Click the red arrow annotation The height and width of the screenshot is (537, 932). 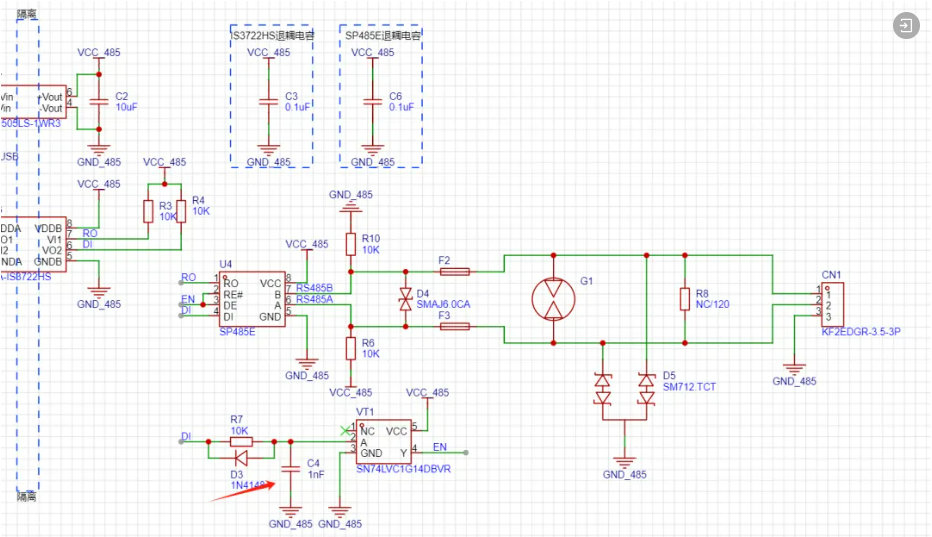(x=246, y=492)
